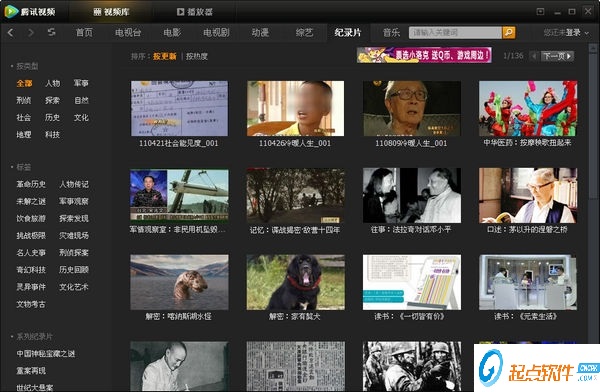Open the 往事：法拉奇对话邓小平 thumbnail

pyautogui.click(x=412, y=195)
